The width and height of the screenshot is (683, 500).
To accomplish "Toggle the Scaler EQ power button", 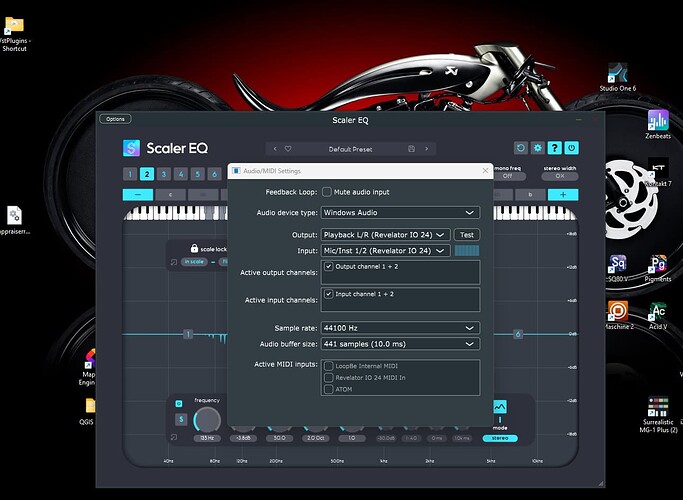I will pos(571,148).
